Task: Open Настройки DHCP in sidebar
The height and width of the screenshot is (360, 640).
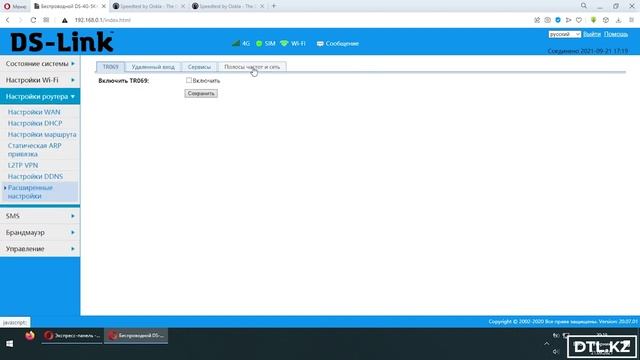Action: point(35,123)
